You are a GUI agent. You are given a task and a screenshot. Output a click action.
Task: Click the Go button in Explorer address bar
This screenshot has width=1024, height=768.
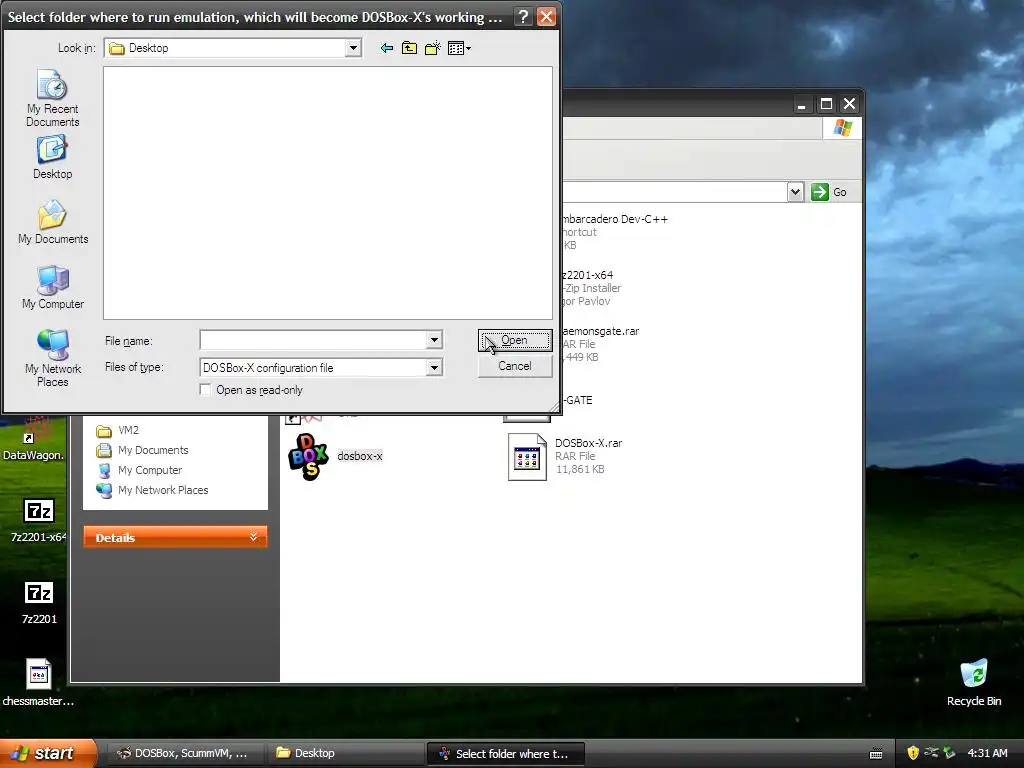(x=829, y=192)
